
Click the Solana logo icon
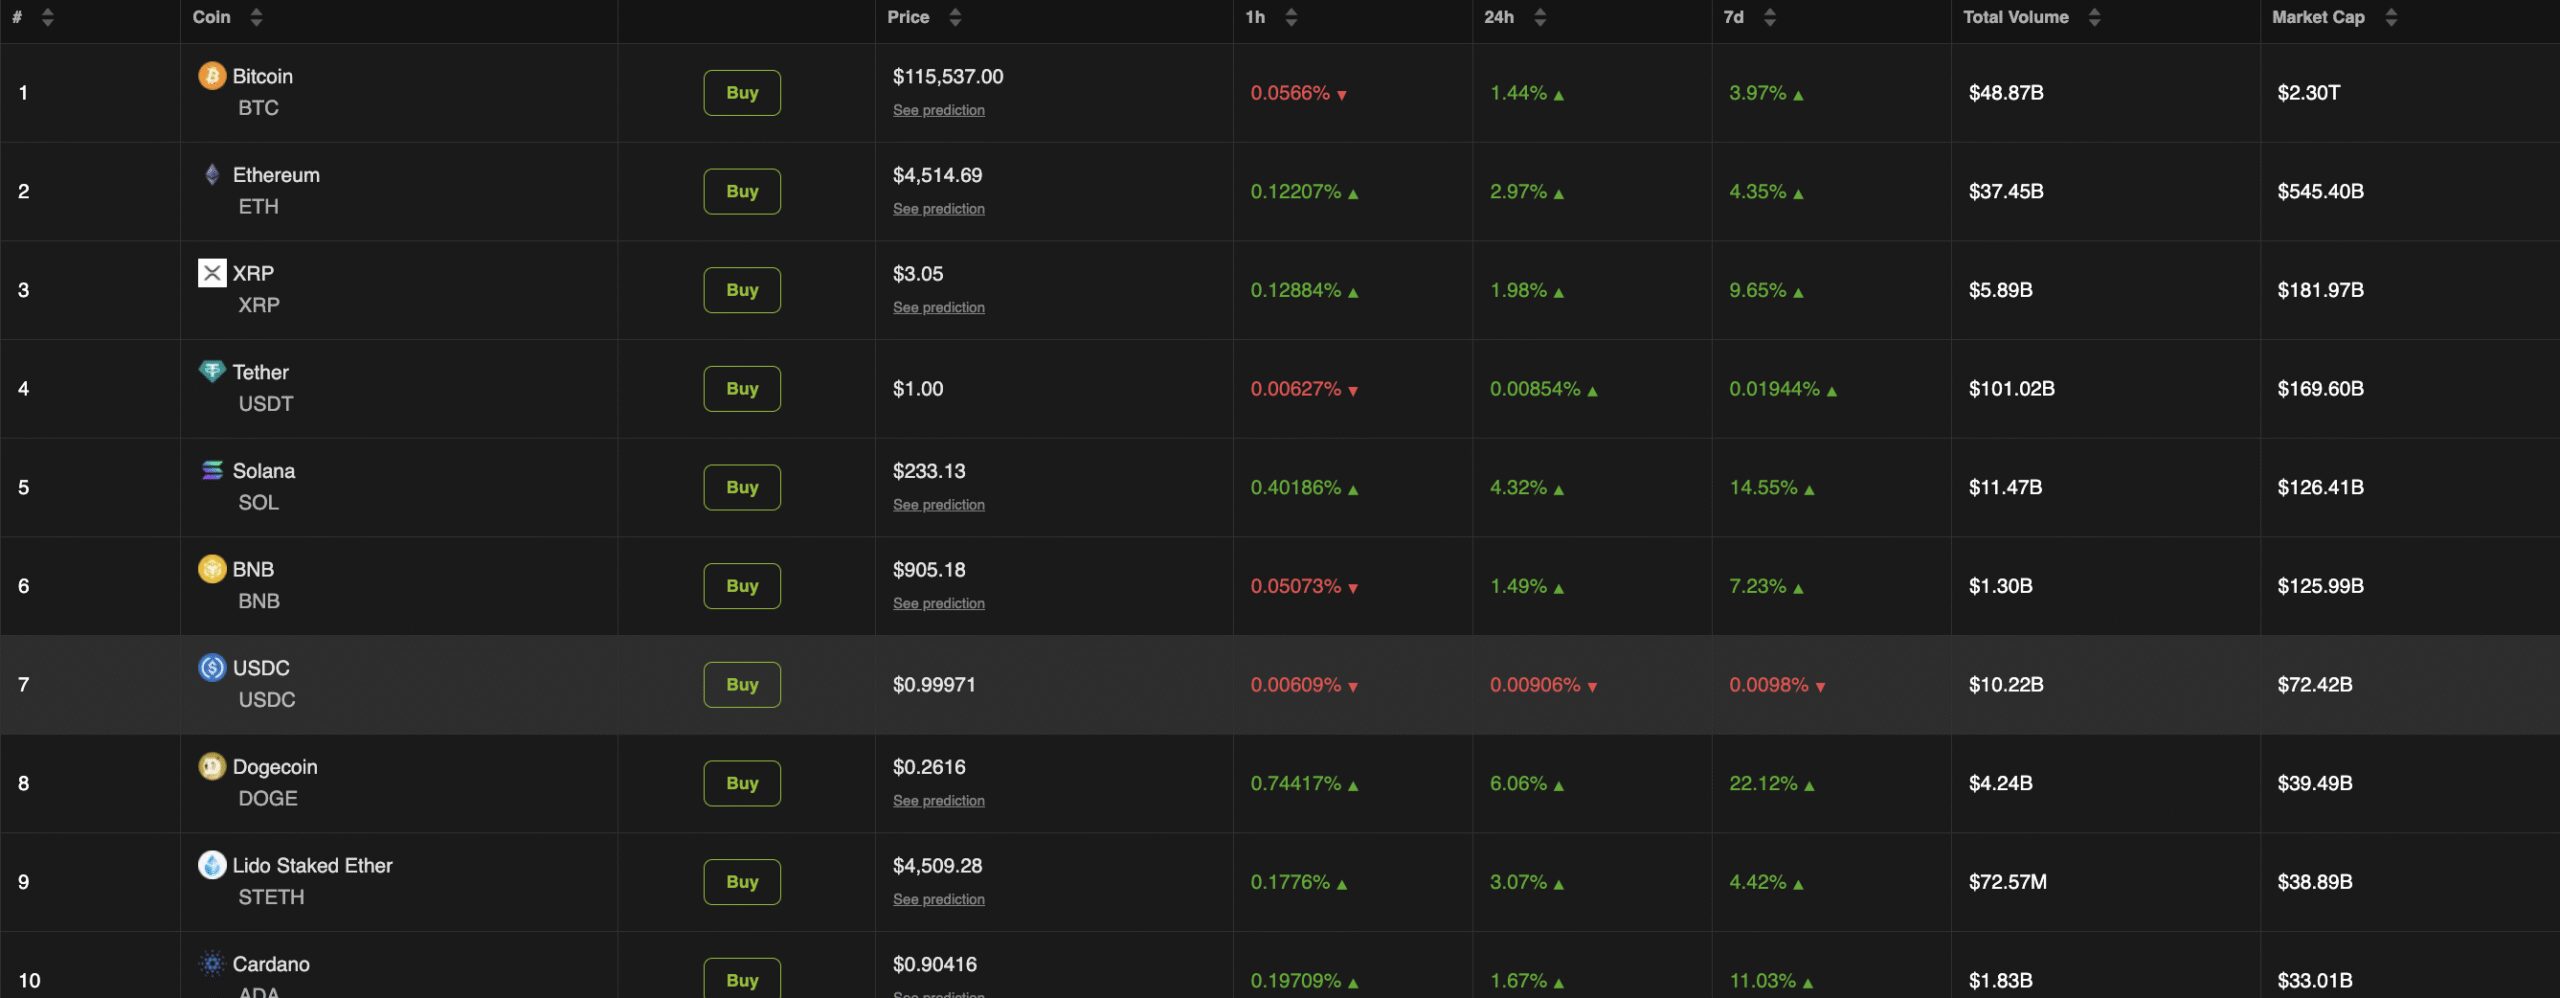[x=212, y=470]
